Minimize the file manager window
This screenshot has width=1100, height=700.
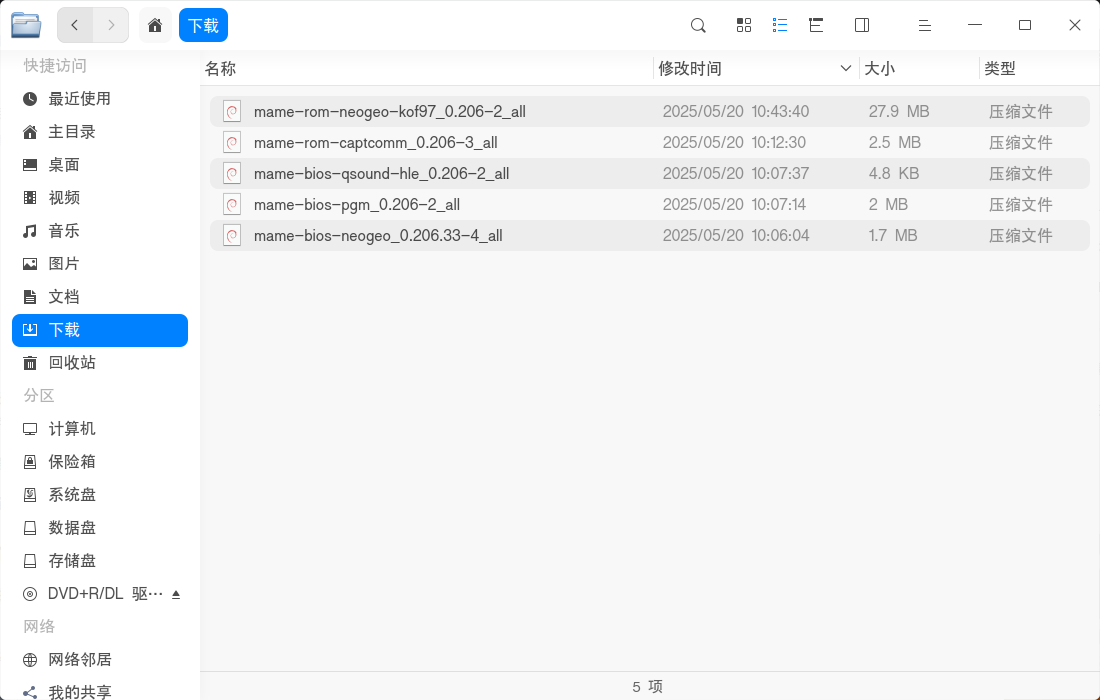(x=974, y=25)
